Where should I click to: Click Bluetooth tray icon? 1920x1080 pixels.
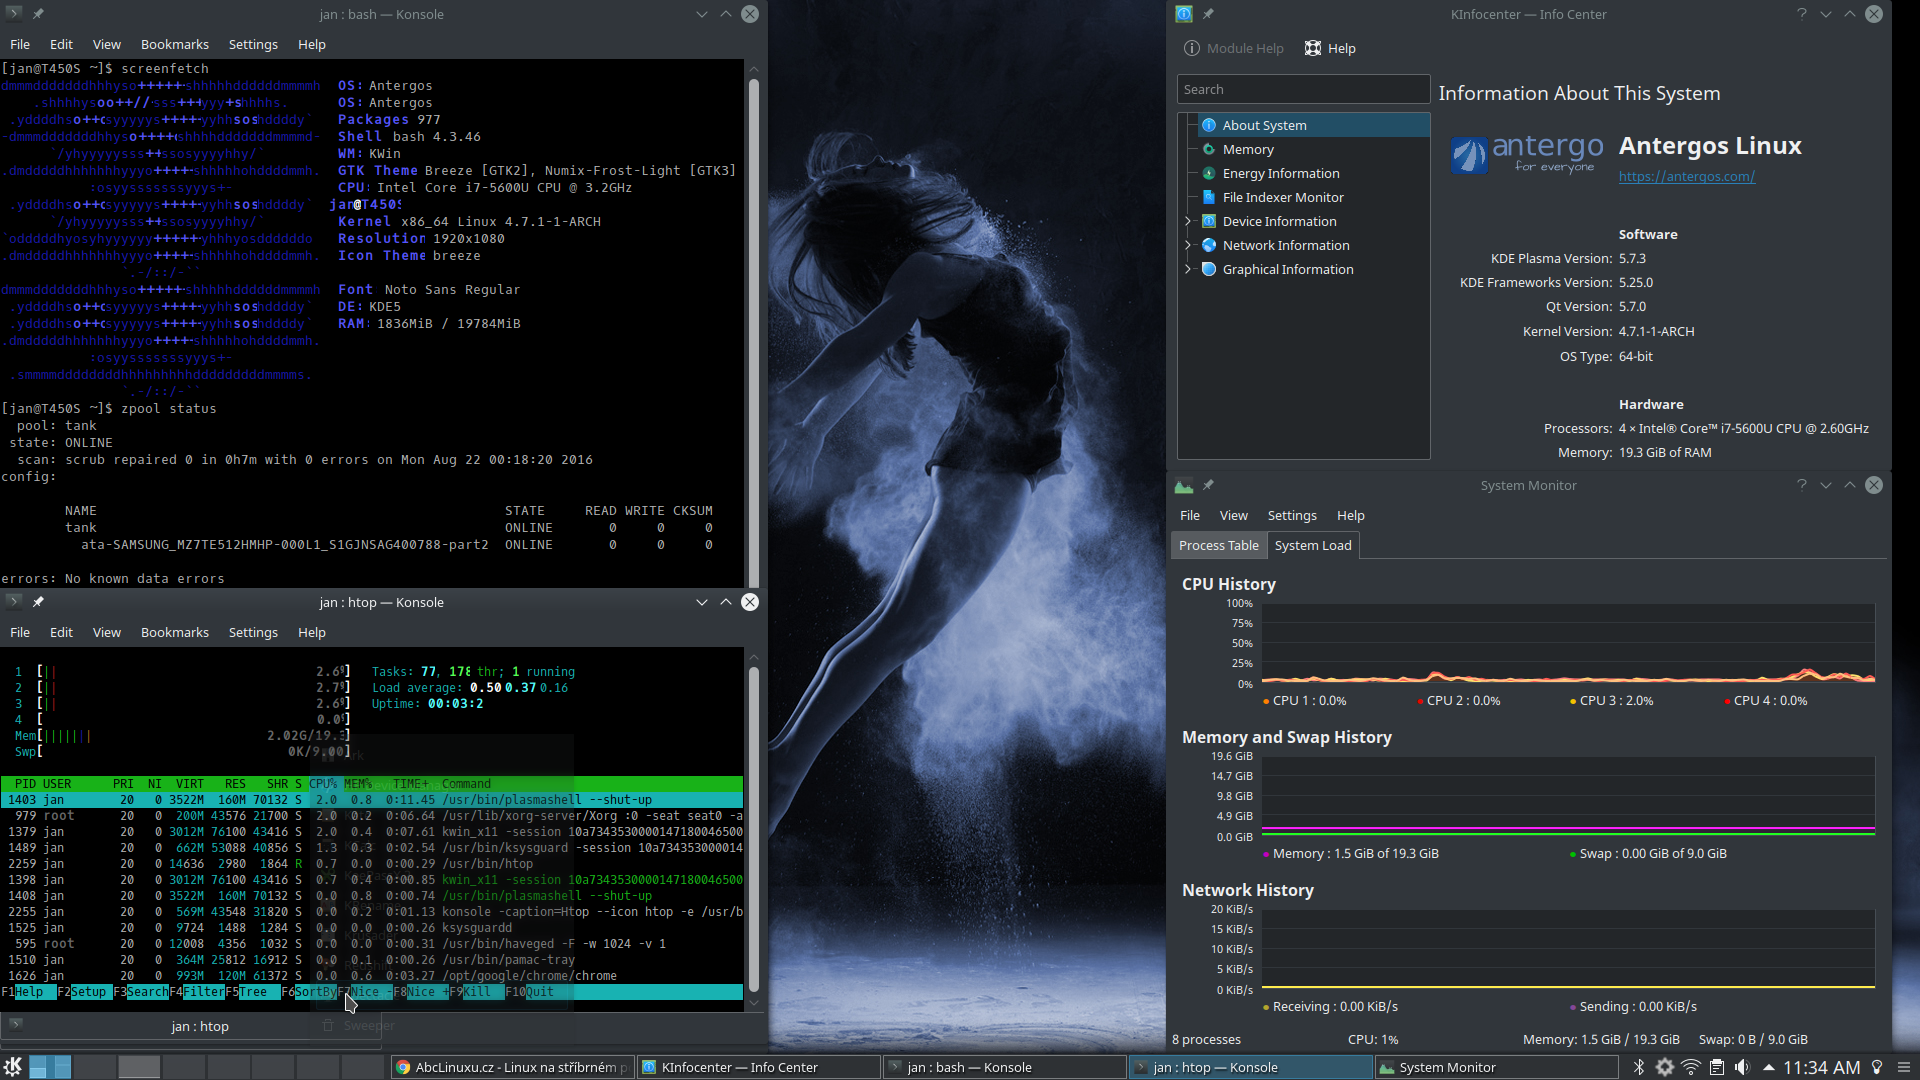click(x=1638, y=1067)
